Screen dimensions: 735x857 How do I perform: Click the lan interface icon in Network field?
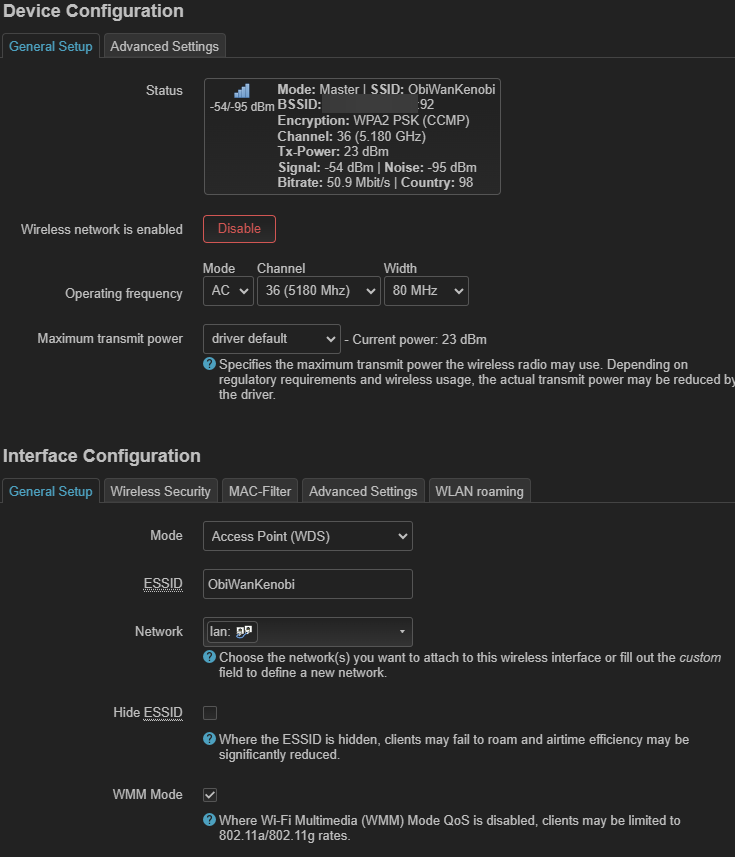point(245,632)
